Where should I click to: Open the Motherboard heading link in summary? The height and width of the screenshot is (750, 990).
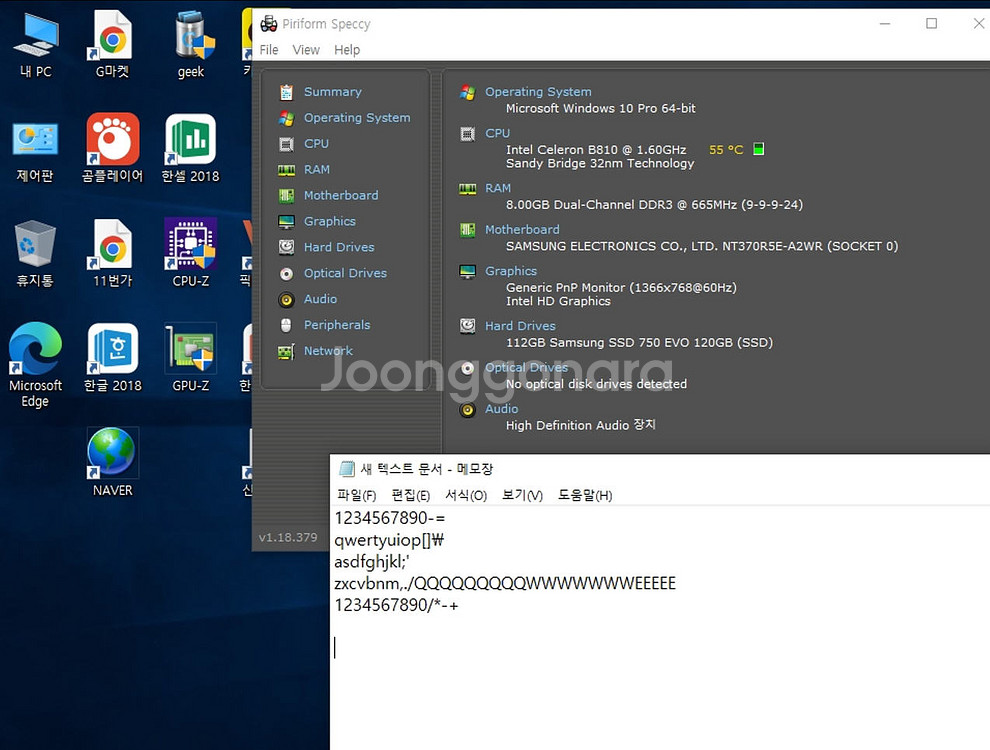[x=522, y=229]
